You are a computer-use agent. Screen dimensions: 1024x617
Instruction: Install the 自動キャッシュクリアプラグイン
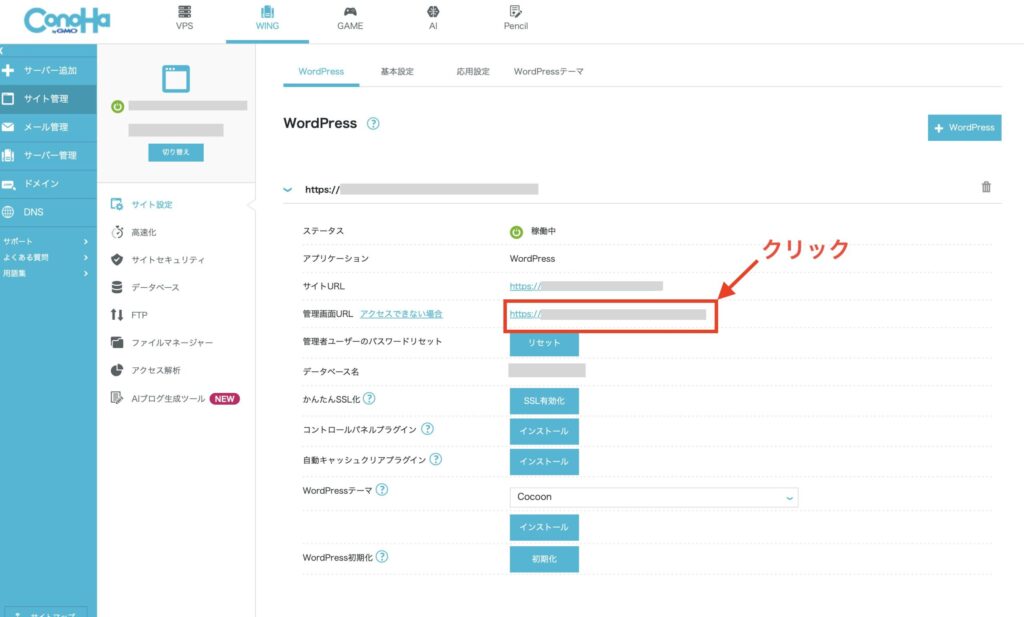click(x=544, y=462)
